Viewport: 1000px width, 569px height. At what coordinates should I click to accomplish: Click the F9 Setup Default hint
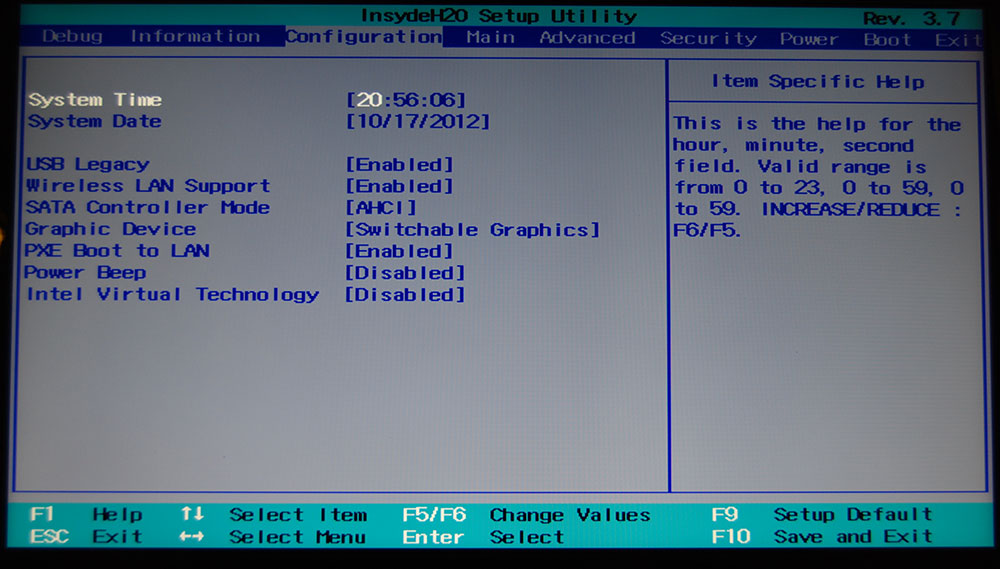(822, 514)
